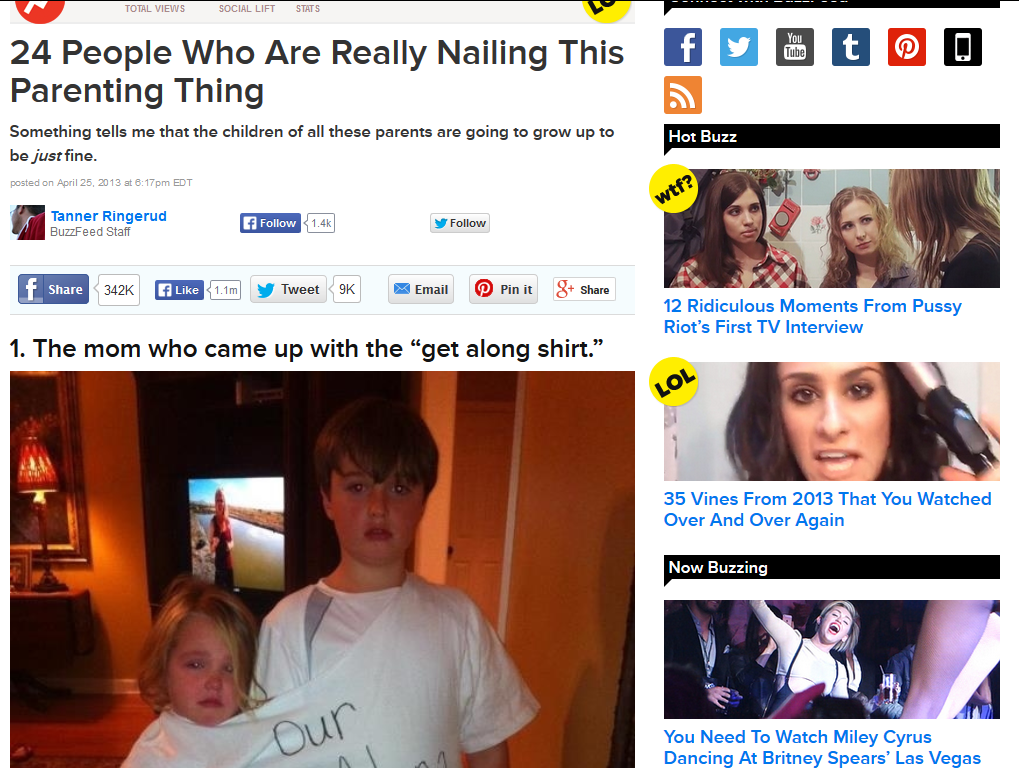The width and height of the screenshot is (1019, 768).
Task: Tweet this article
Action: point(288,289)
